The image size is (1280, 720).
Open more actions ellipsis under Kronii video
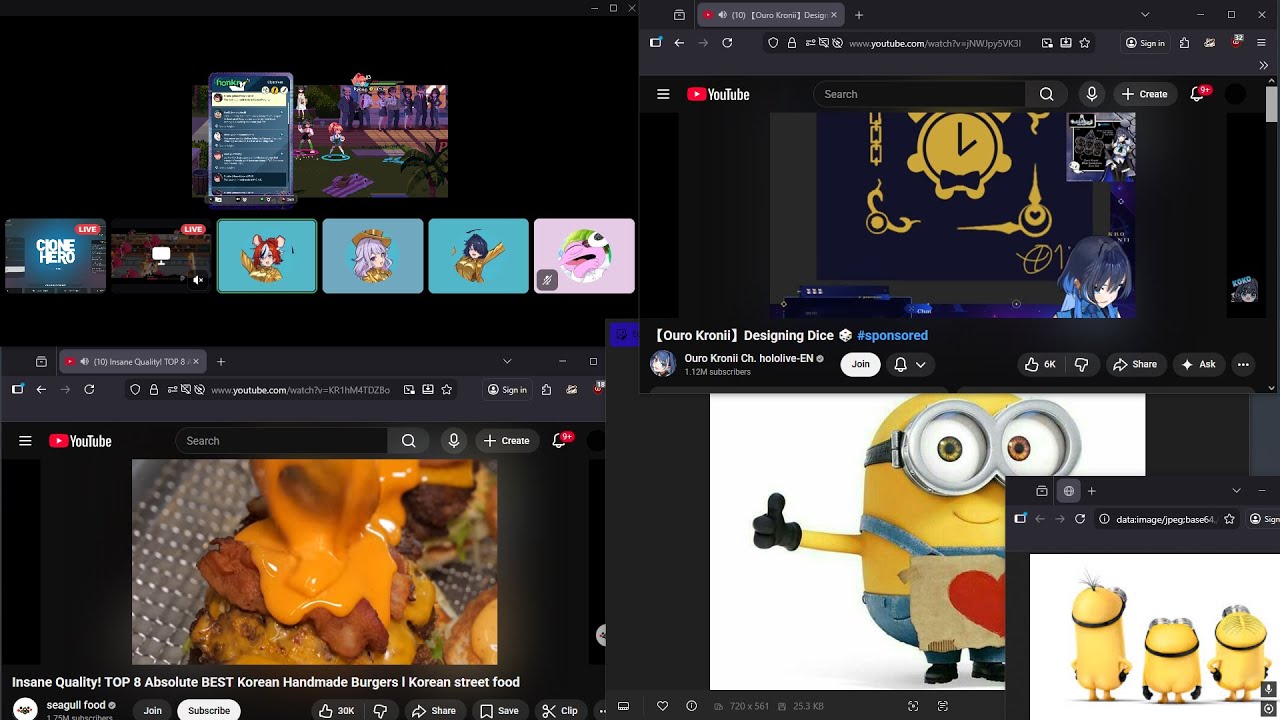(x=1243, y=364)
